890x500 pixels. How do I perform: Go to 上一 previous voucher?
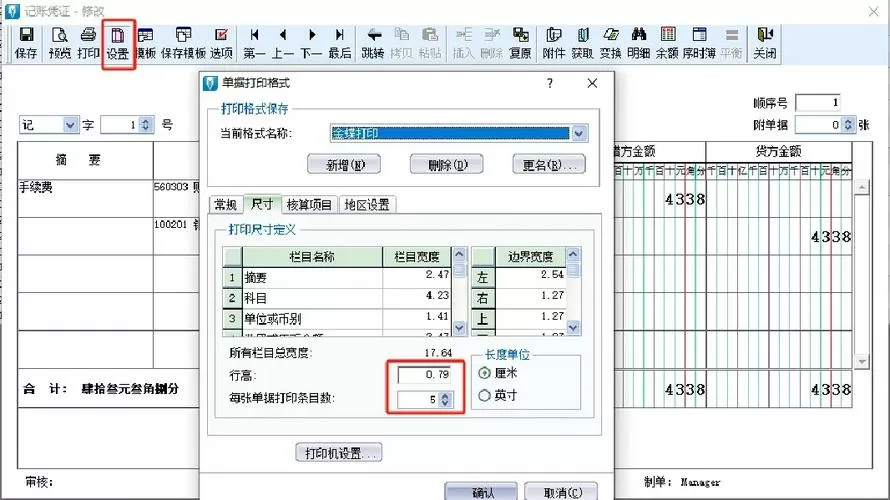[282, 43]
